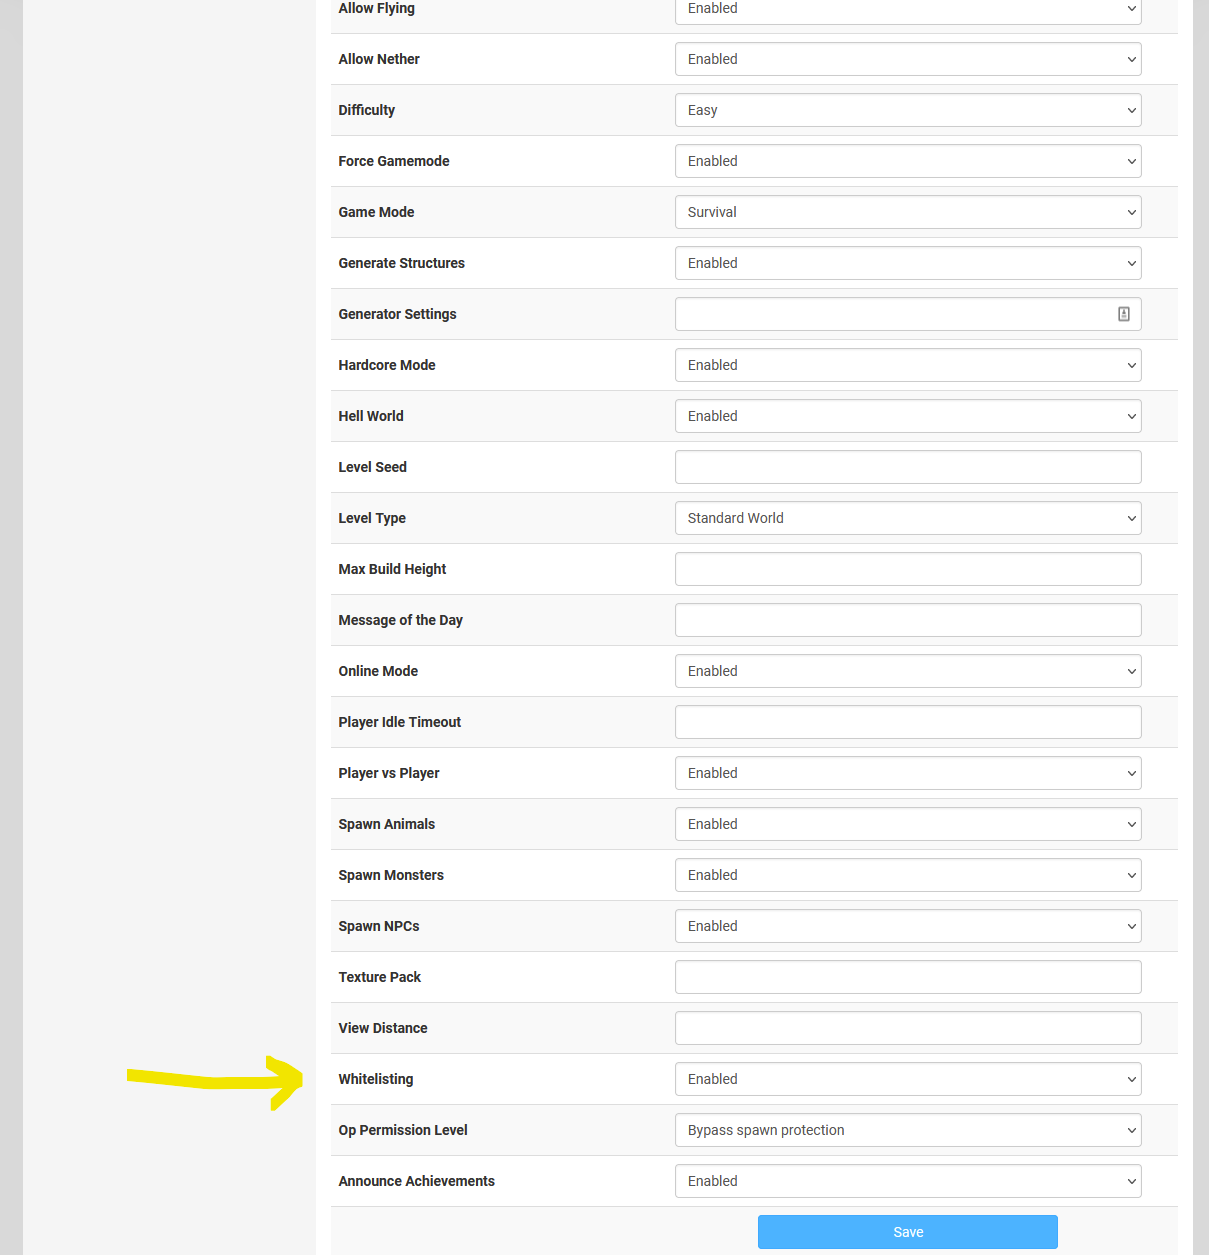Screen dimensions: 1209x1255
Task: Open the Op Permission Level dropdown
Action: (x=907, y=1130)
